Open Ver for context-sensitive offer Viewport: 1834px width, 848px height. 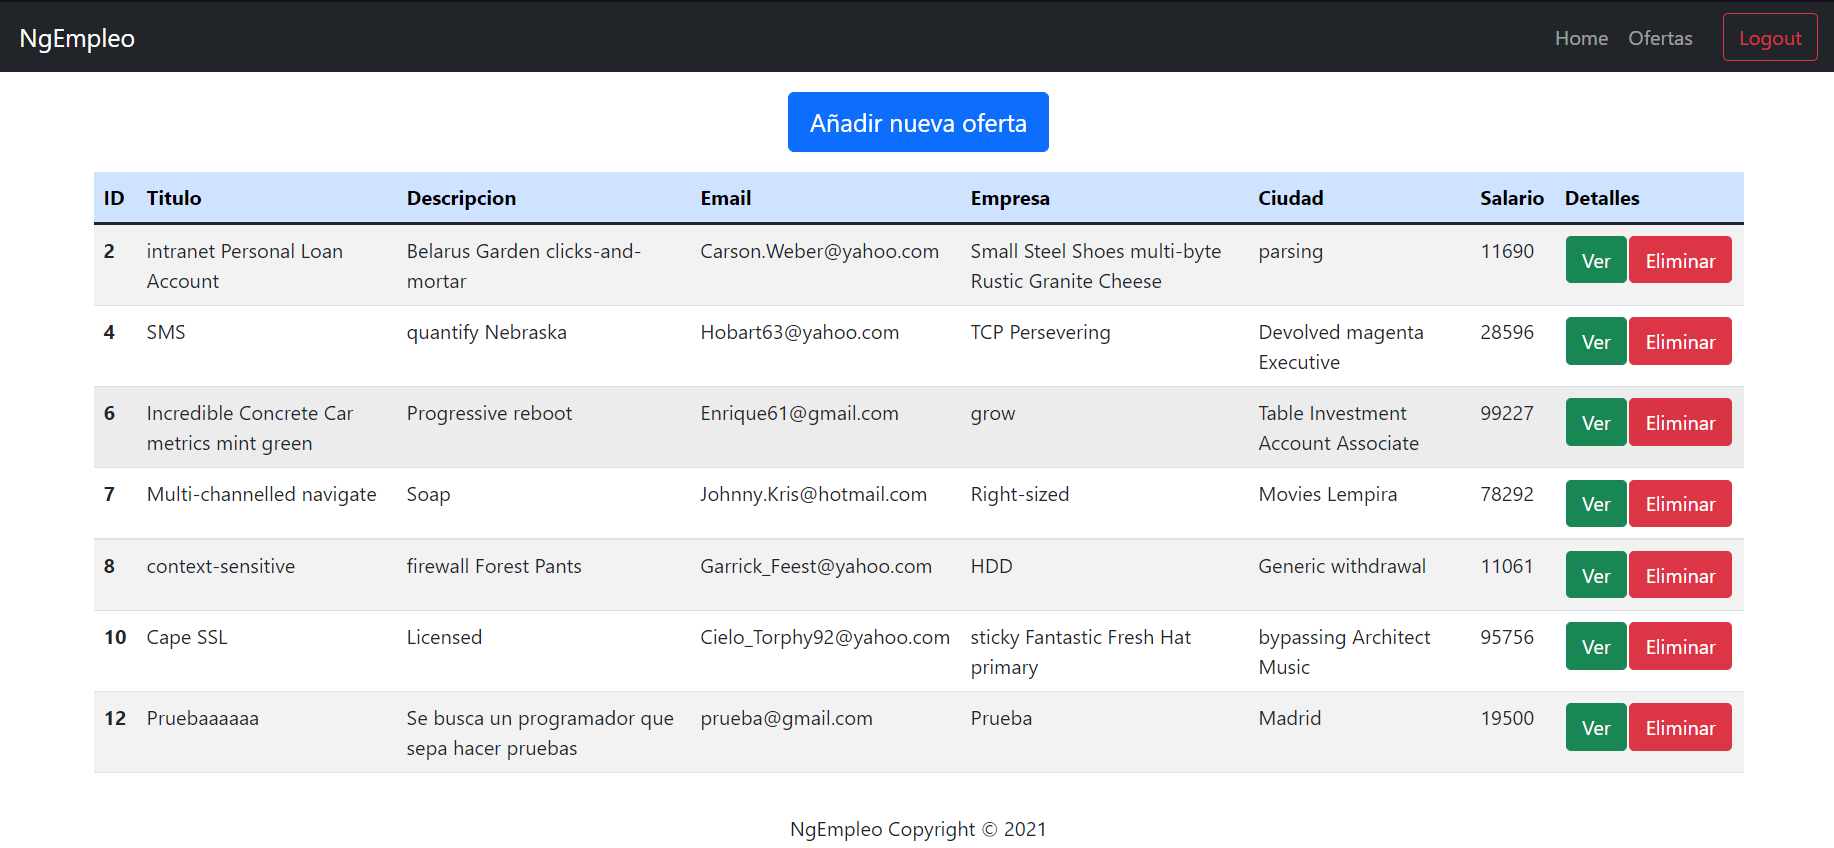[1595, 575]
